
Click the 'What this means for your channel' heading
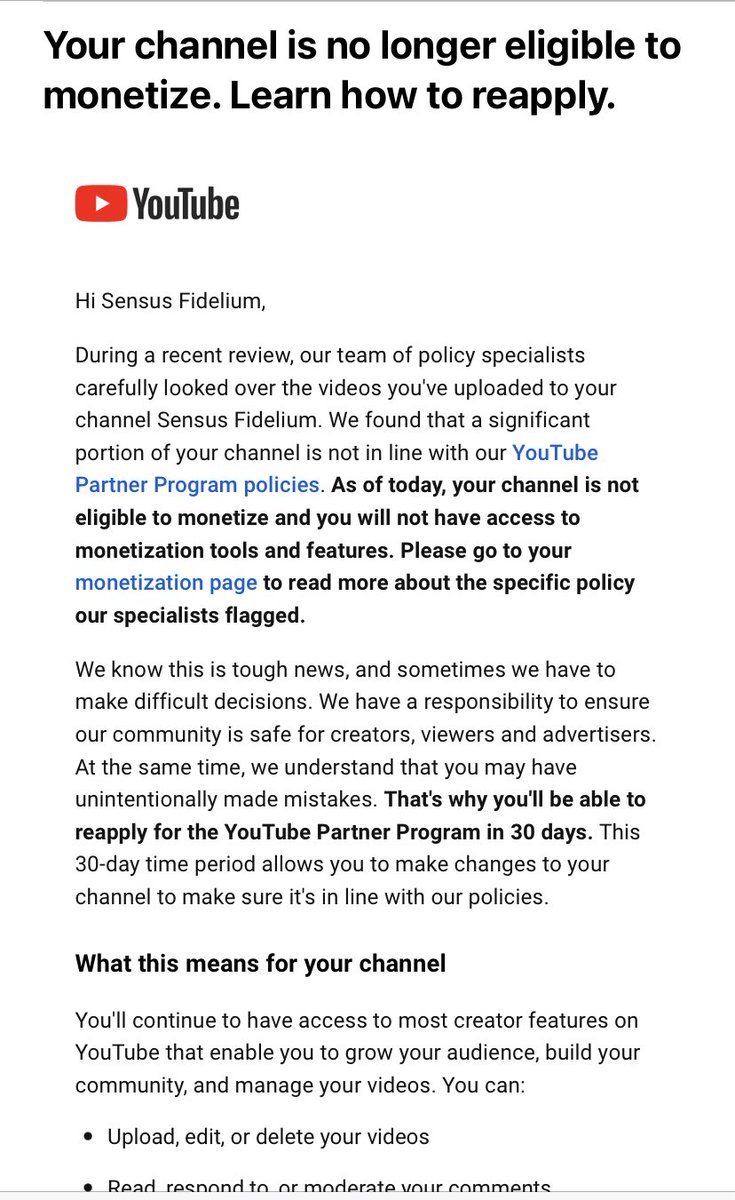[261, 964]
